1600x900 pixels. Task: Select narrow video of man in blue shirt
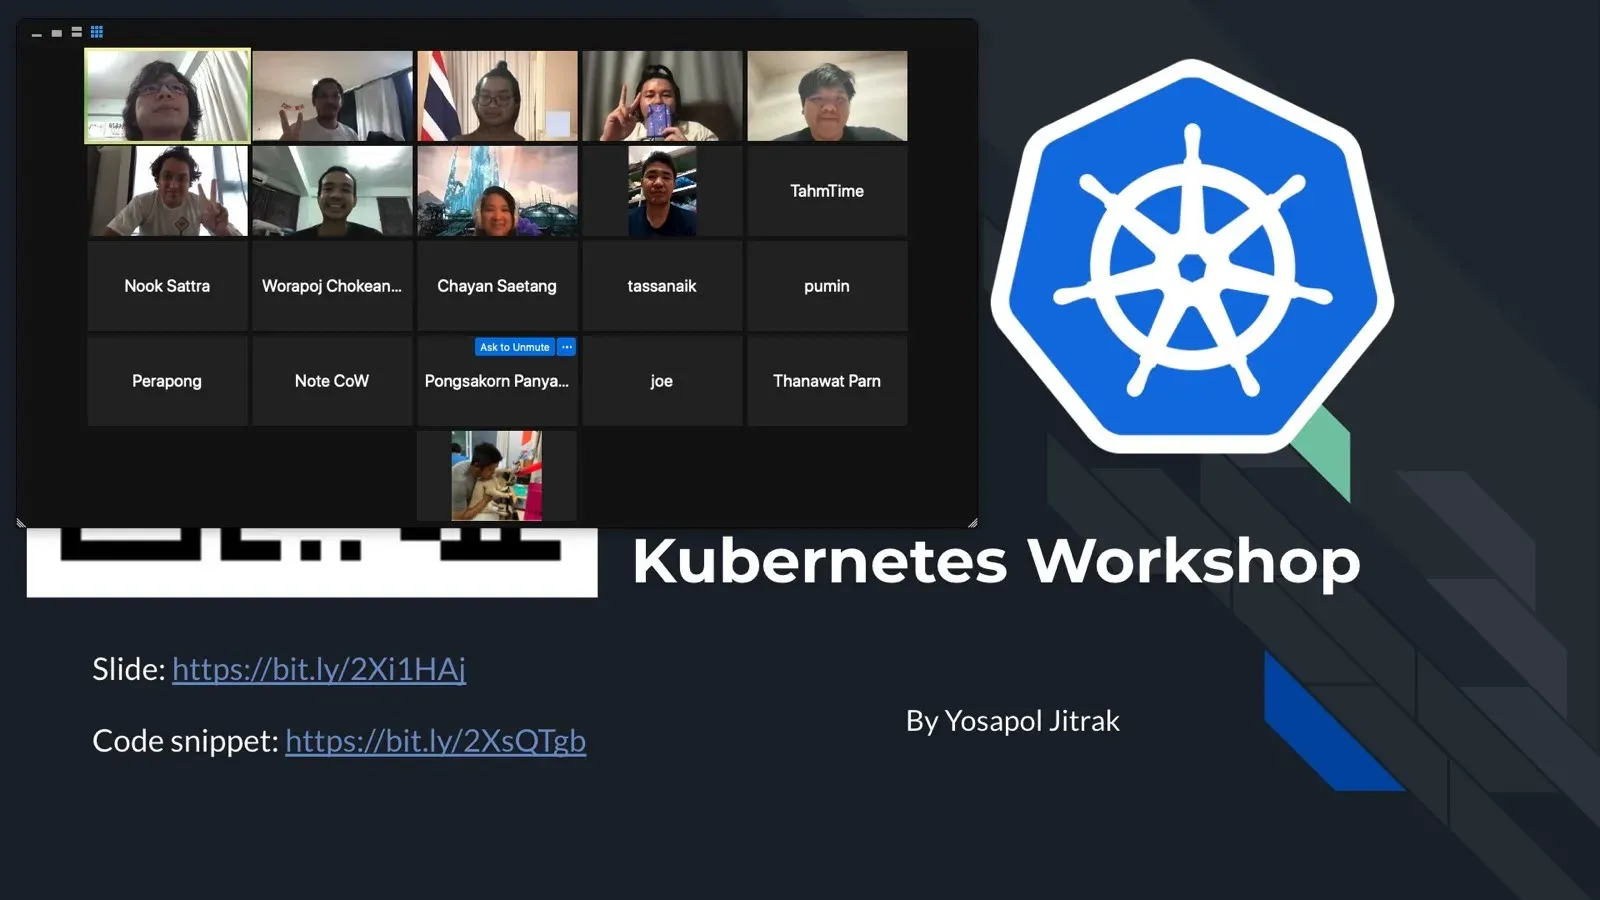tap(662, 191)
